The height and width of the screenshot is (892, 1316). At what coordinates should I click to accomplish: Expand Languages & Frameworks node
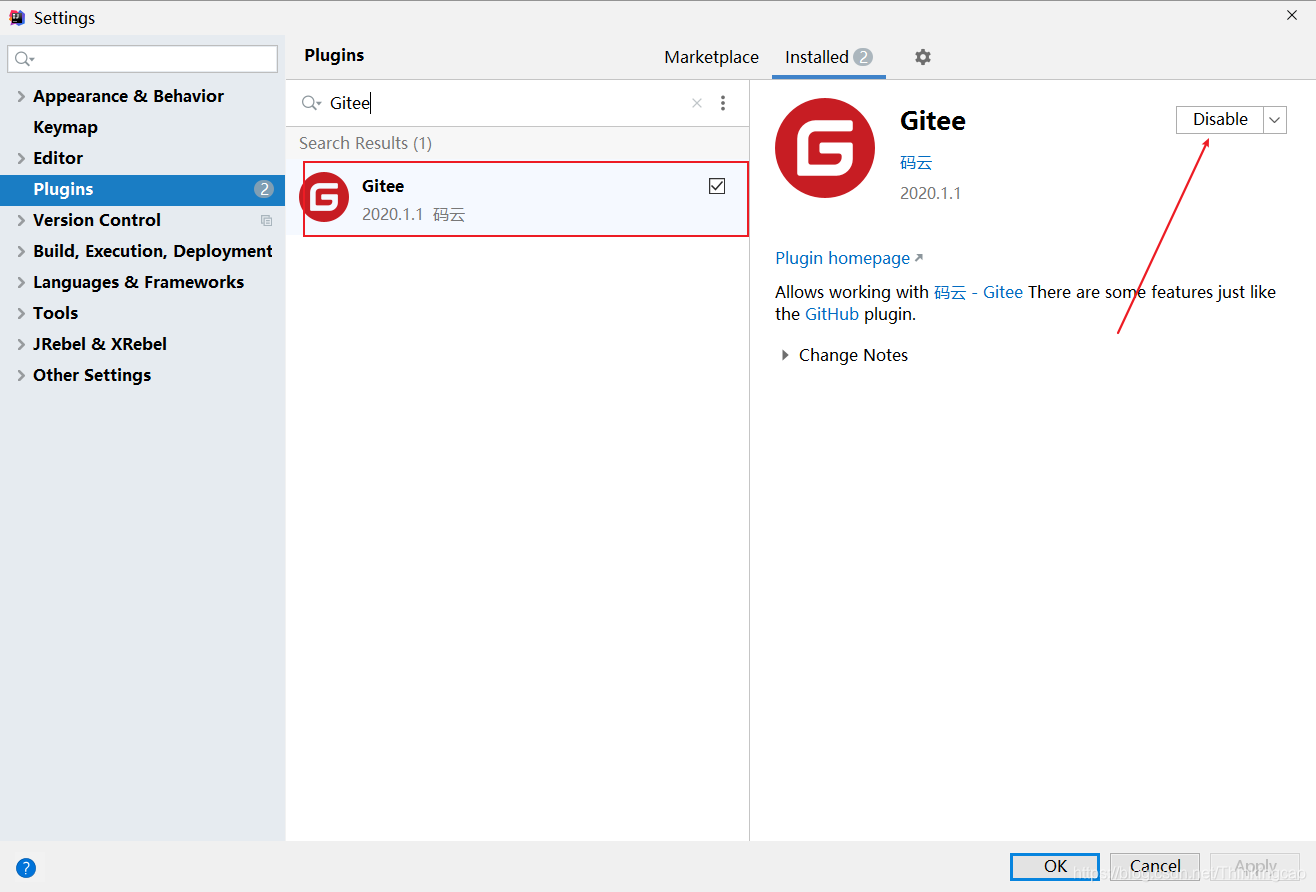pos(21,282)
